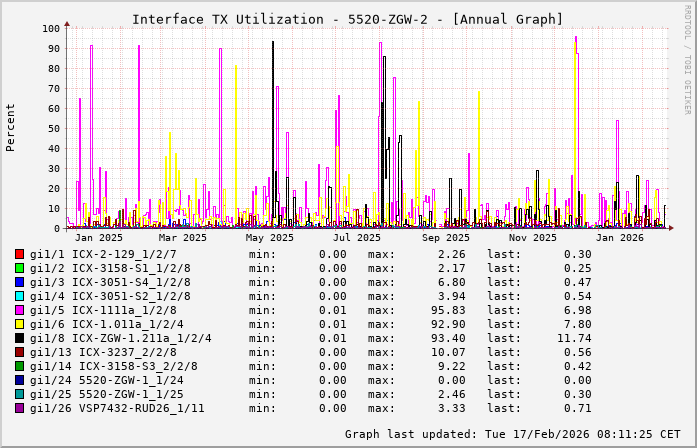Click the yellow gi1/6 ICX-1.011a legend swatch

(x=20, y=325)
